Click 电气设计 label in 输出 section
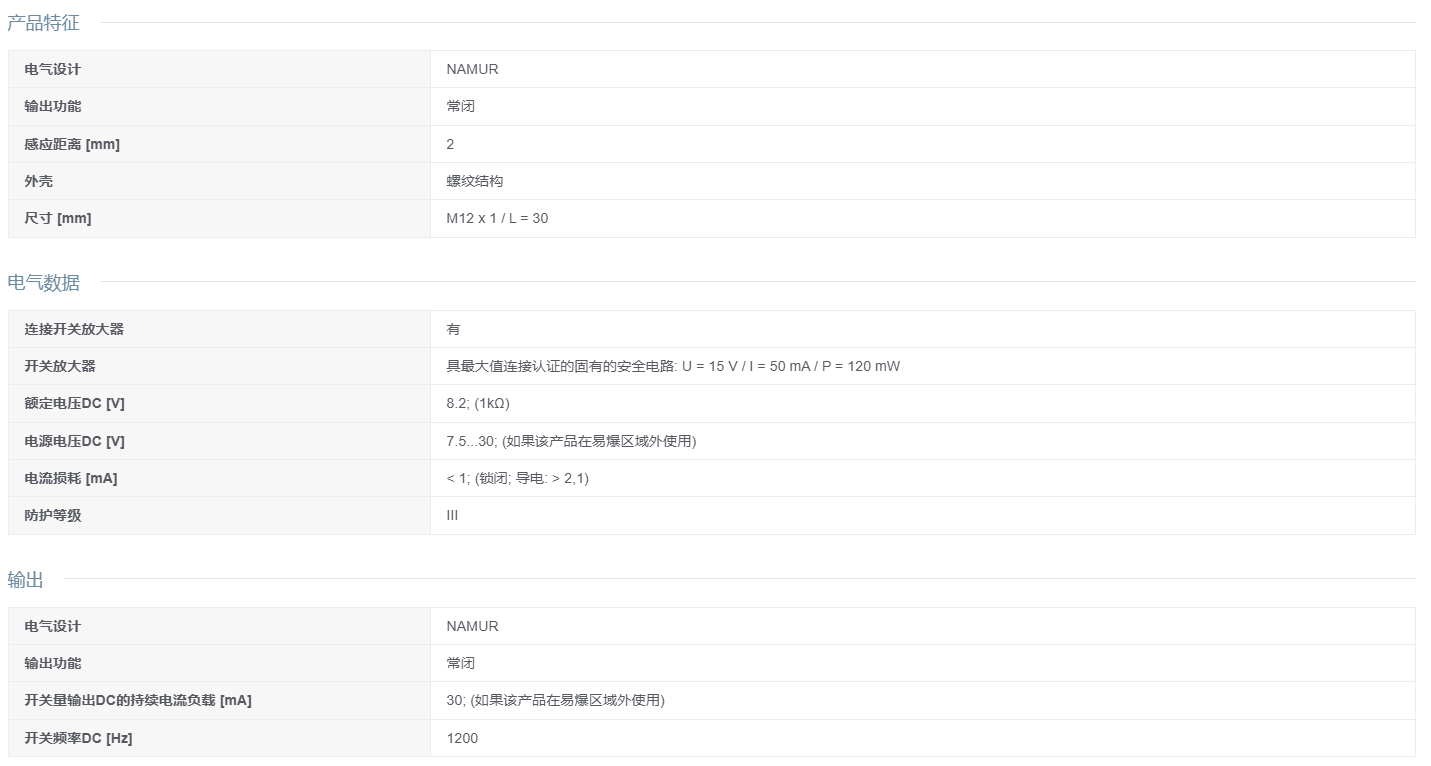Viewport: 1431px width, 766px height. click(53, 626)
